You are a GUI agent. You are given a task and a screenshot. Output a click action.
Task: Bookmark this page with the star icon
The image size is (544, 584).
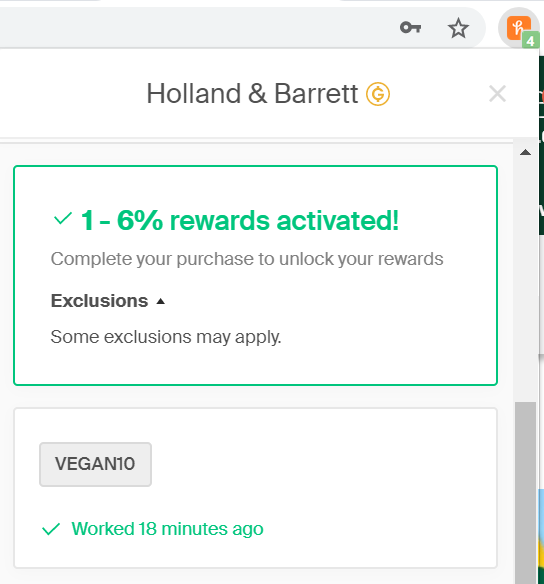pyautogui.click(x=458, y=28)
